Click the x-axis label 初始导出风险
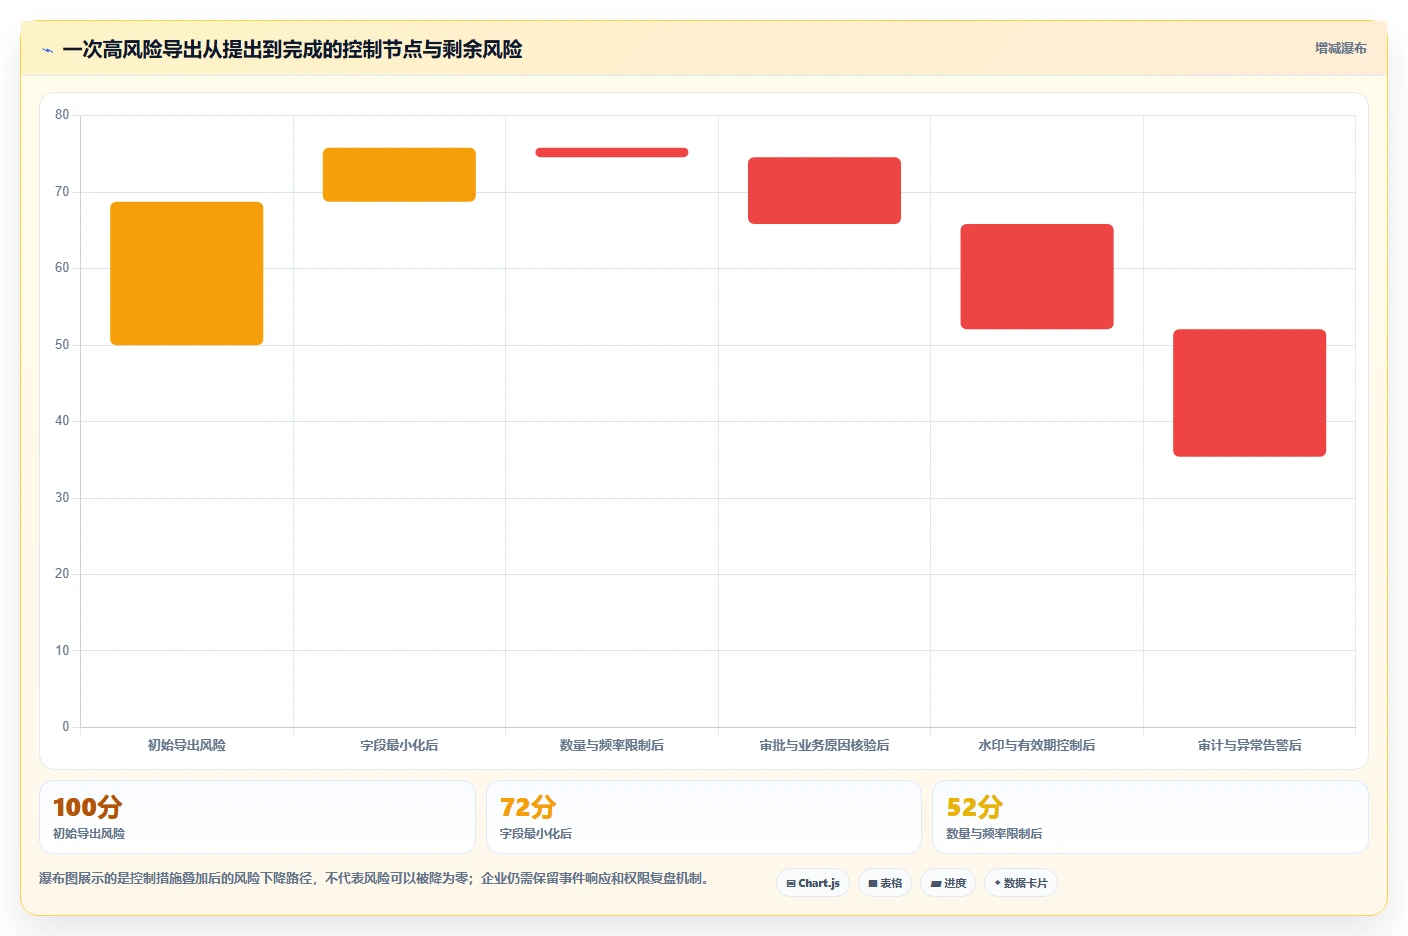The width and height of the screenshot is (1408, 936). (187, 745)
